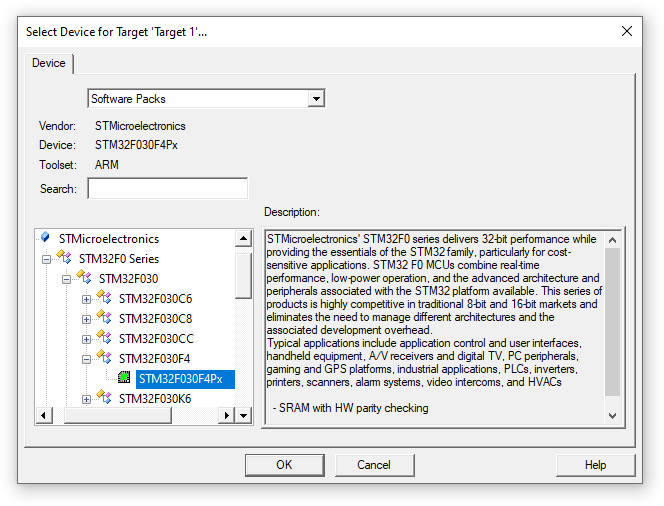Select the STM32F030C6 tree row
The width and height of the screenshot is (664, 506).
pyautogui.click(x=155, y=299)
